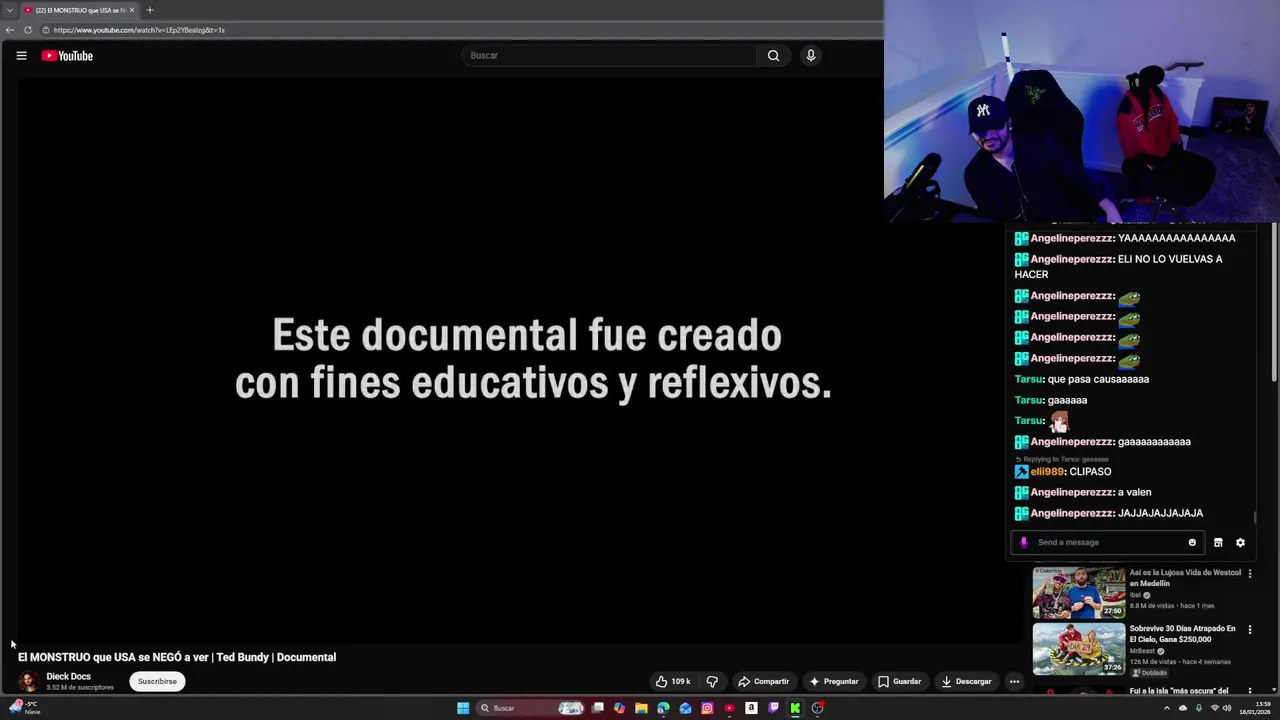Click the El MONSTRUO video title text
The width and height of the screenshot is (1280, 720).
177,657
